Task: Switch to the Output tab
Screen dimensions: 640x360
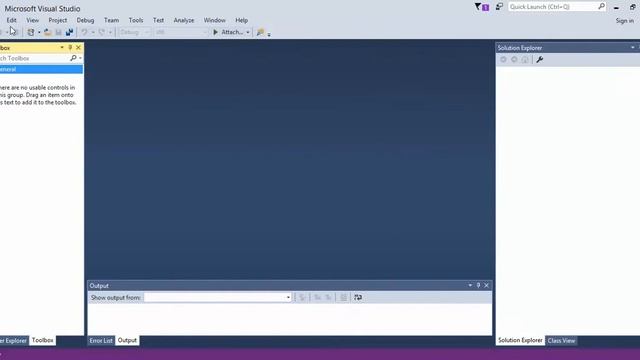Action: tap(127, 340)
